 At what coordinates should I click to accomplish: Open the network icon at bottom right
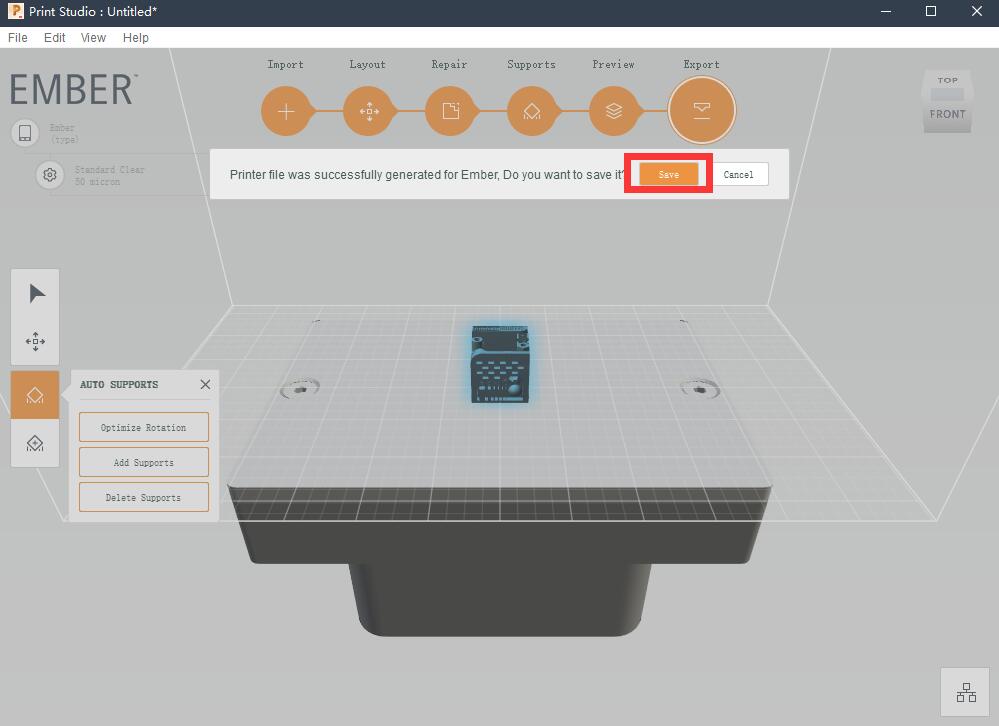pos(966,692)
